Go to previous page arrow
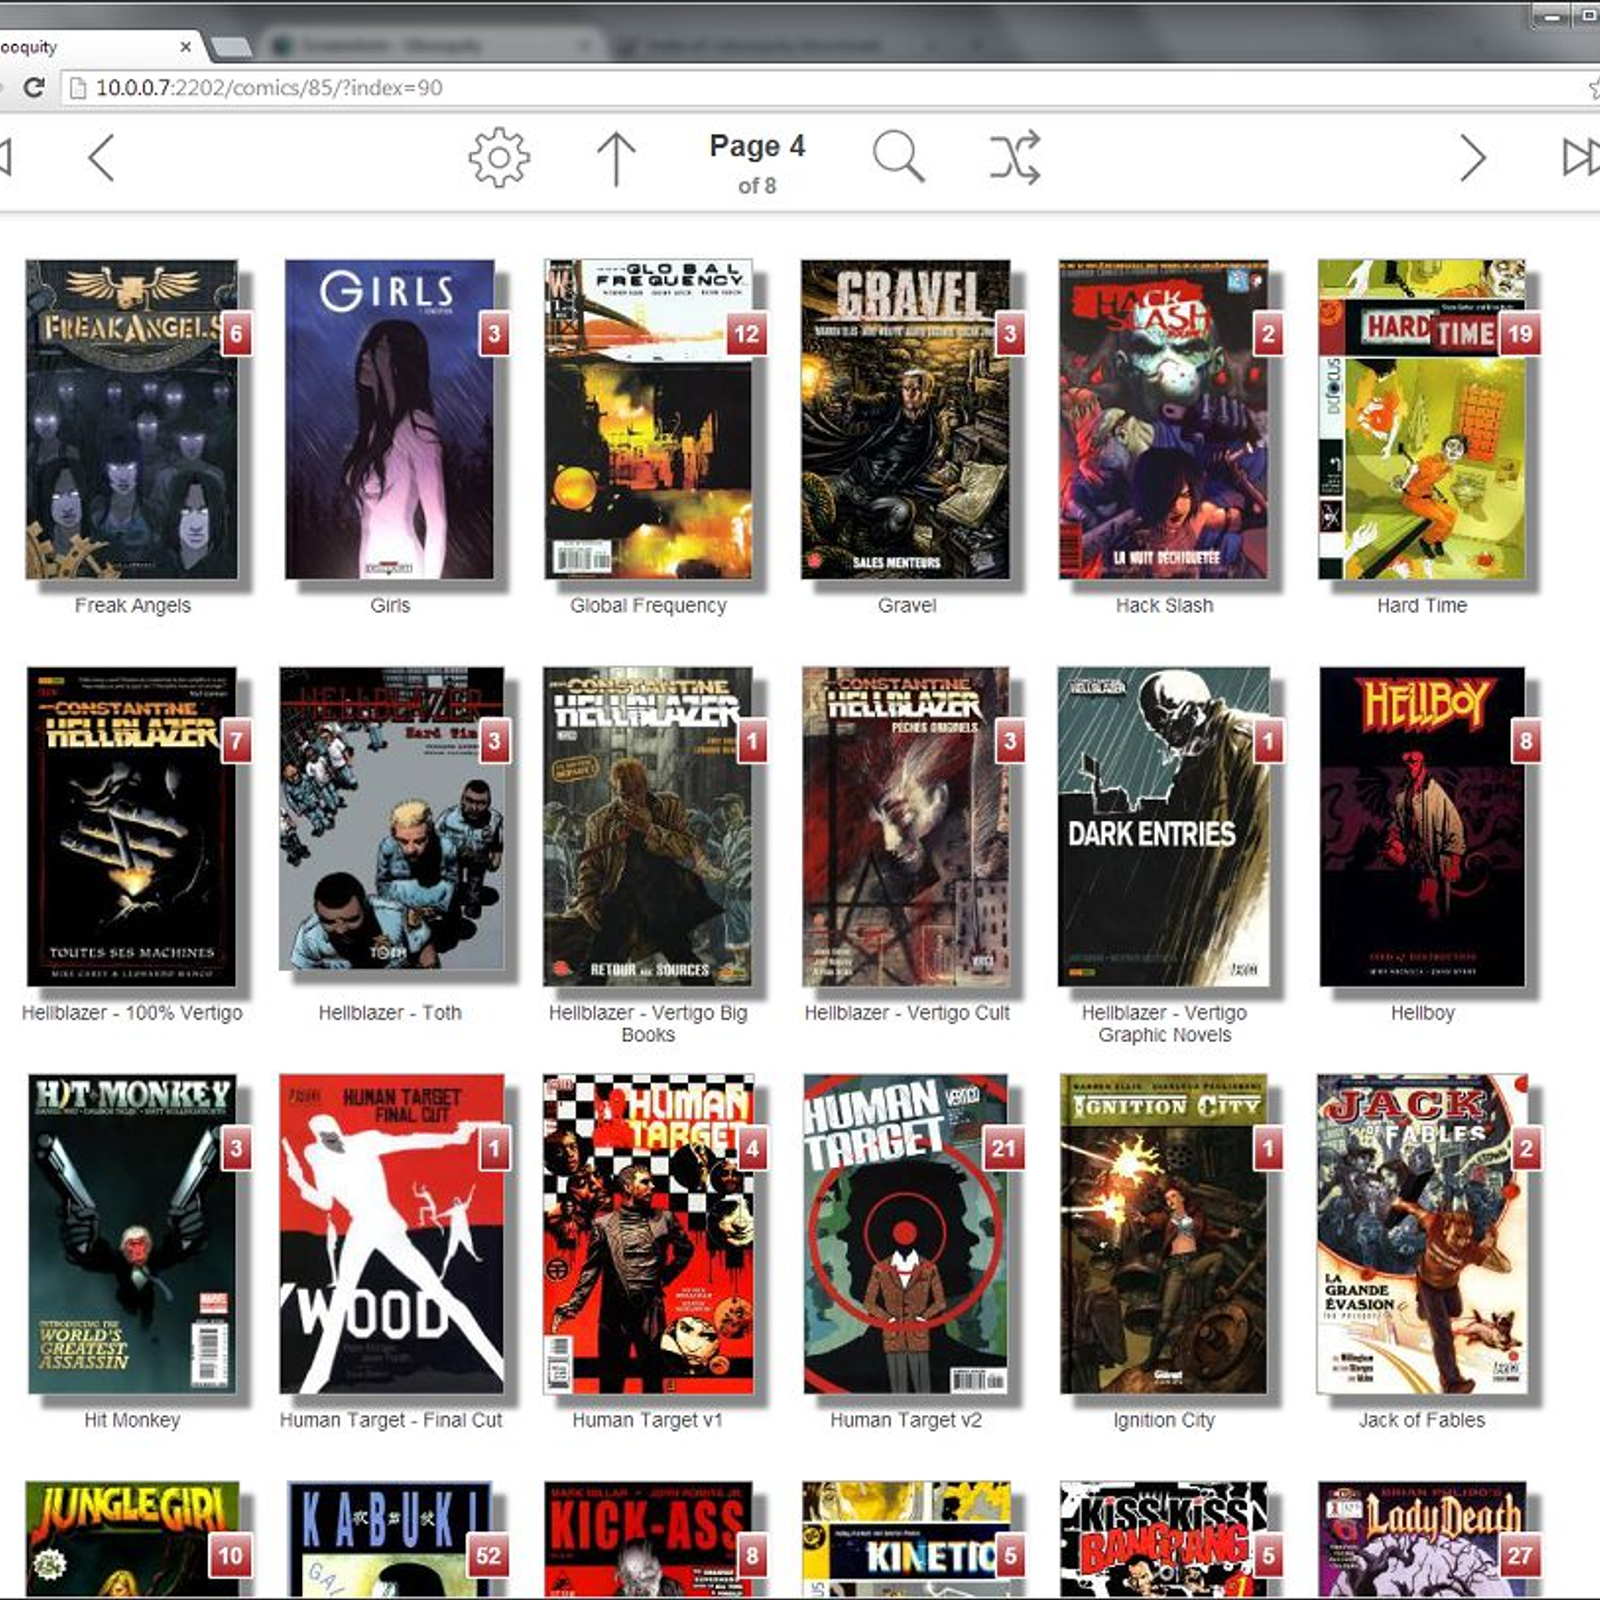This screenshot has width=1600, height=1600. pos(101,158)
